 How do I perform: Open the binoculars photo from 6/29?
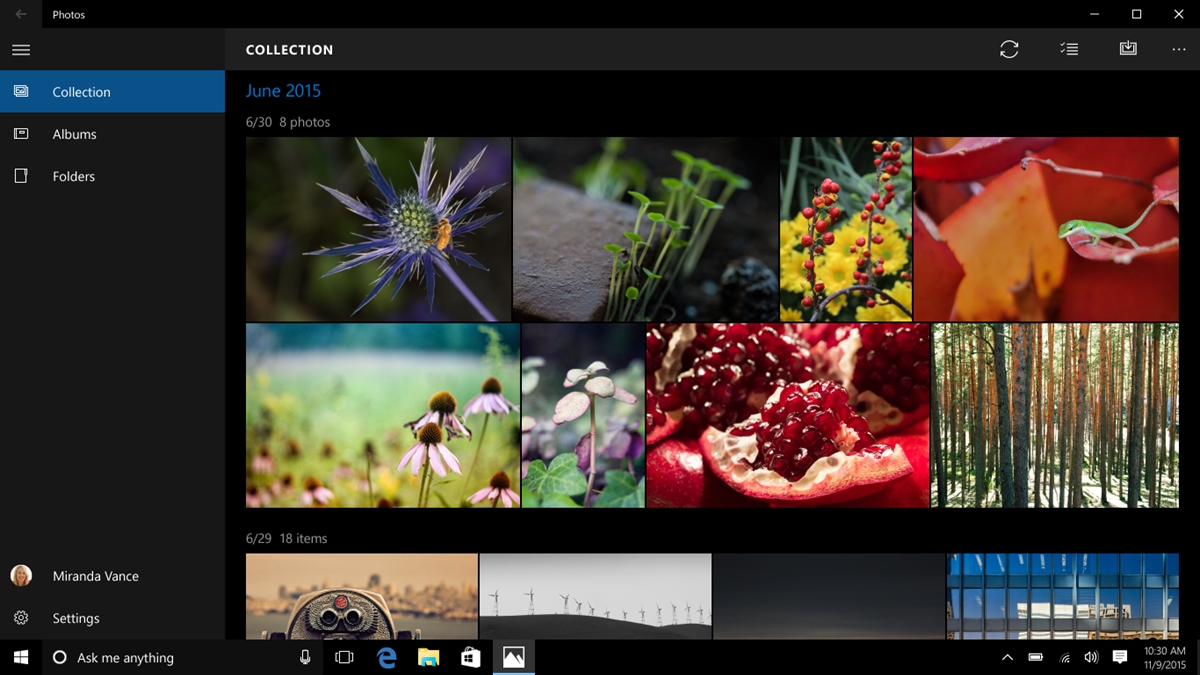click(x=362, y=600)
